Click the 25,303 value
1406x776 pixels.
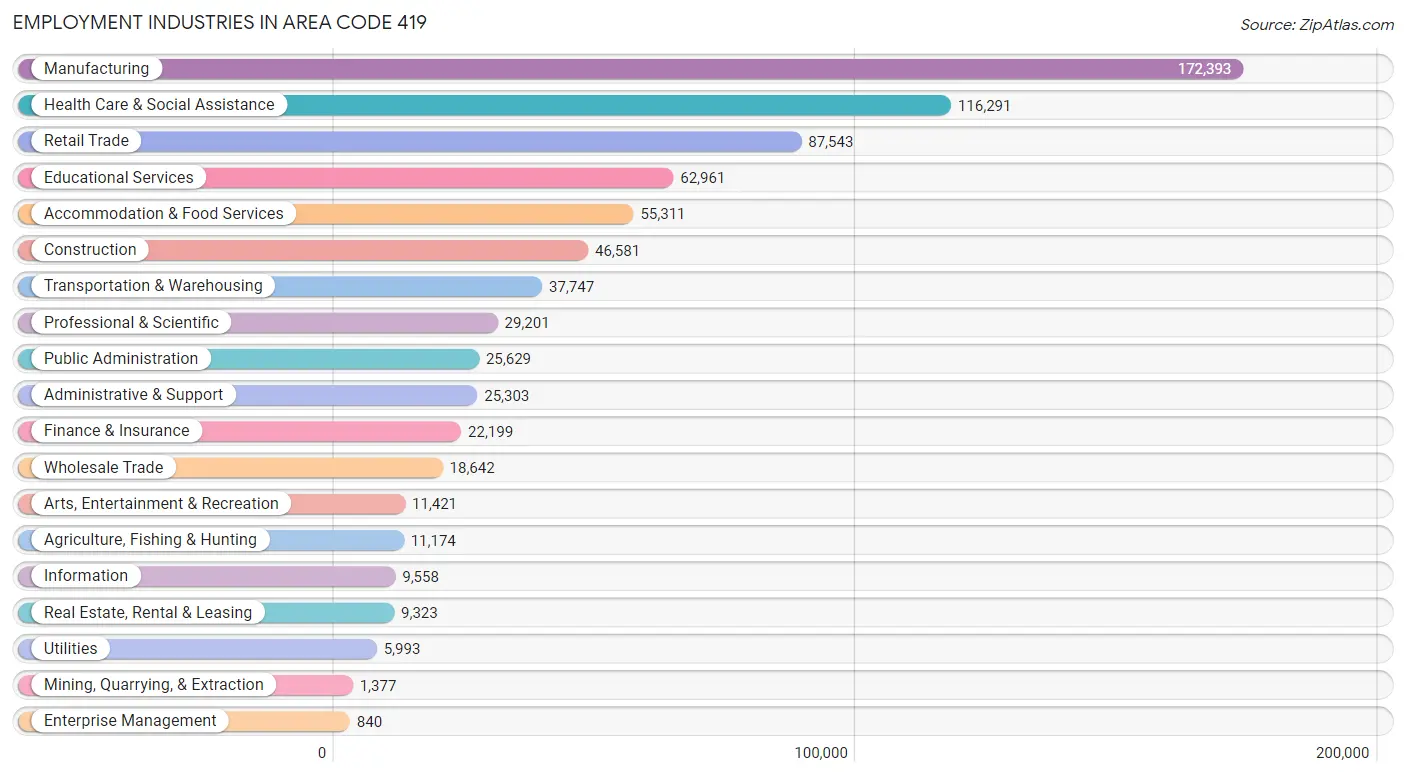507,395
